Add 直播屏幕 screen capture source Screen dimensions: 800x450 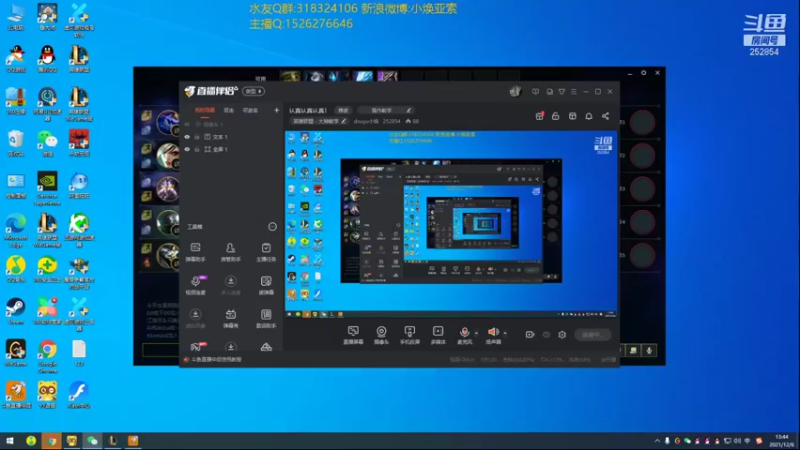click(353, 335)
